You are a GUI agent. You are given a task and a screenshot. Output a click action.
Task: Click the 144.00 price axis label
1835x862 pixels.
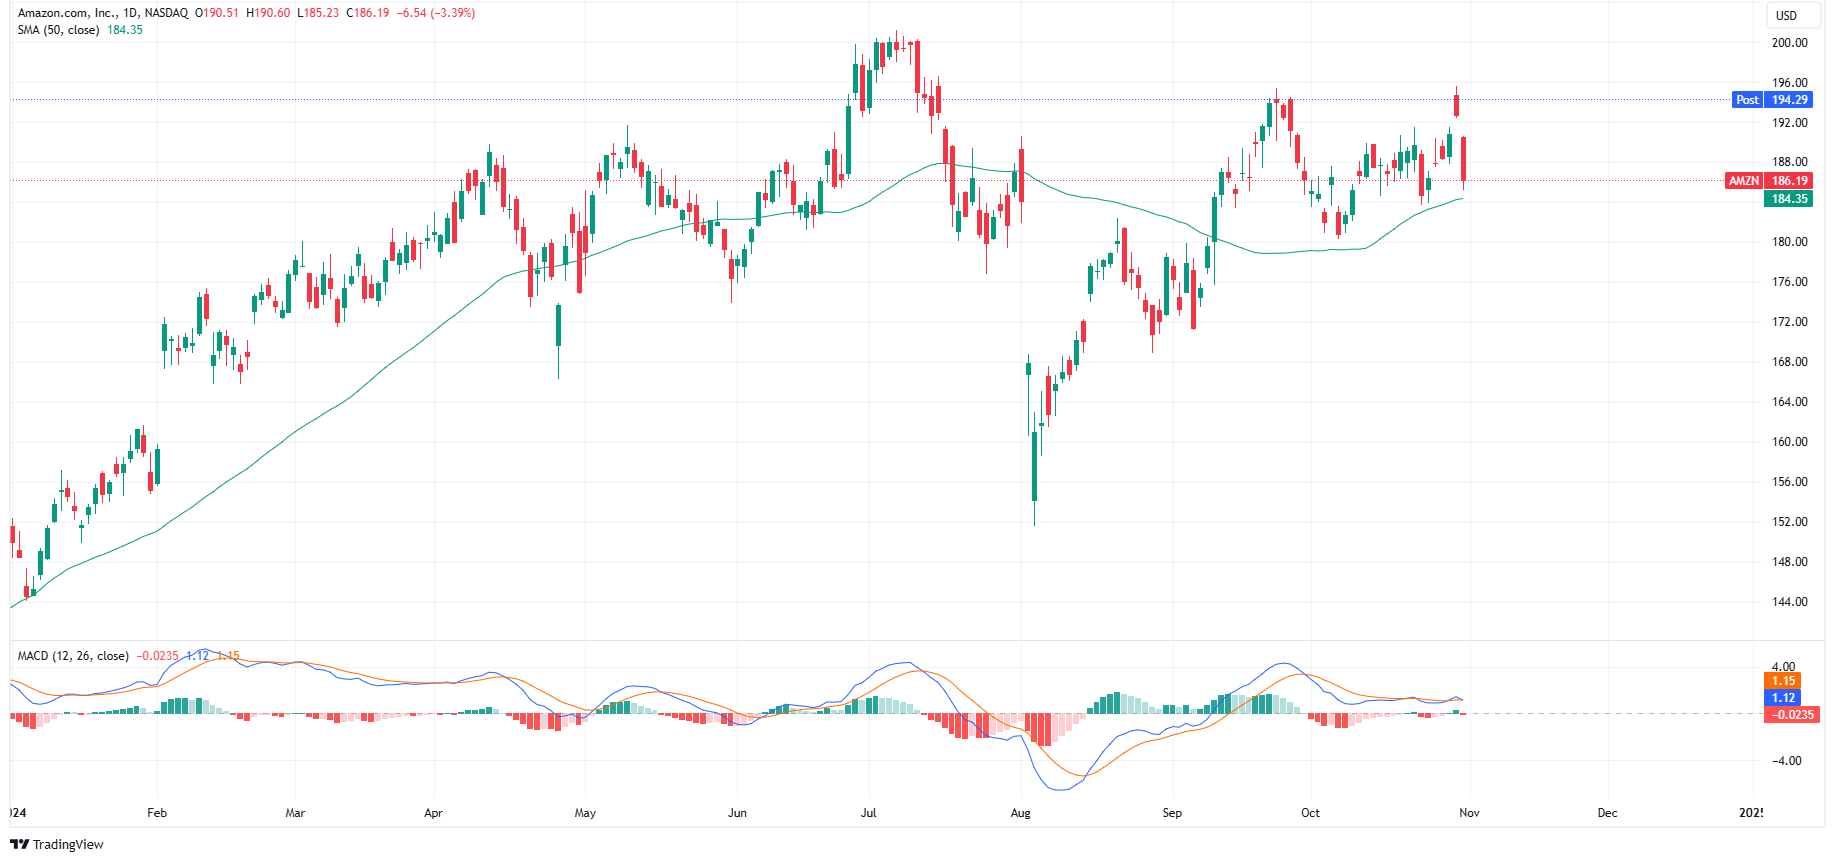coord(1789,602)
